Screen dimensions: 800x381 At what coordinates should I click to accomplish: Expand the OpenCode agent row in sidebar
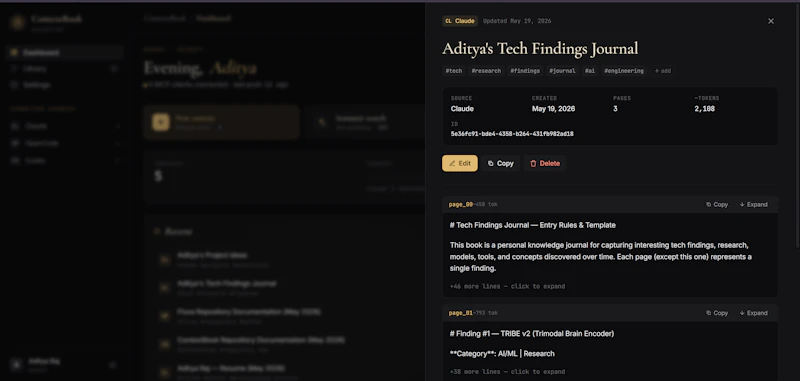[64, 143]
